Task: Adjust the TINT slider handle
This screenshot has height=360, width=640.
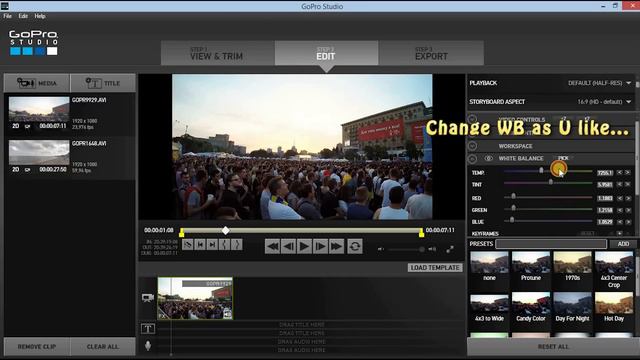Action: 551,182
